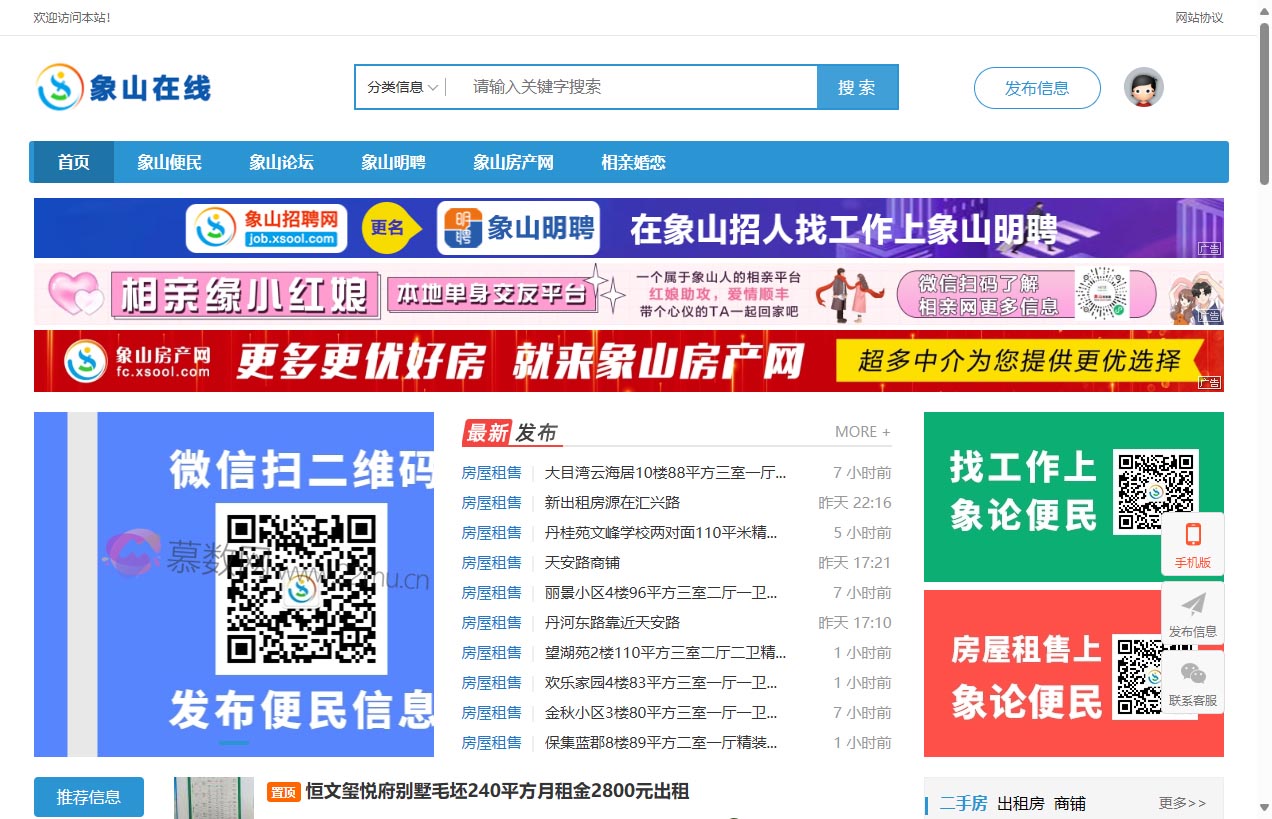Focus the keyword search input field
The image size is (1272, 819).
(x=640, y=87)
